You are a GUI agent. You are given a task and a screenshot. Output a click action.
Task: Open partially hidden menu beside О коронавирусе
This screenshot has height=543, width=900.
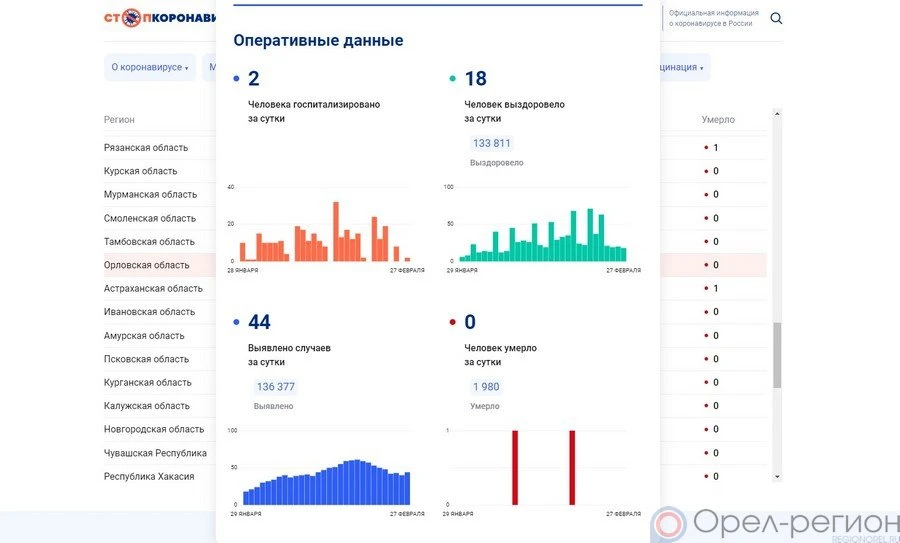click(x=210, y=68)
